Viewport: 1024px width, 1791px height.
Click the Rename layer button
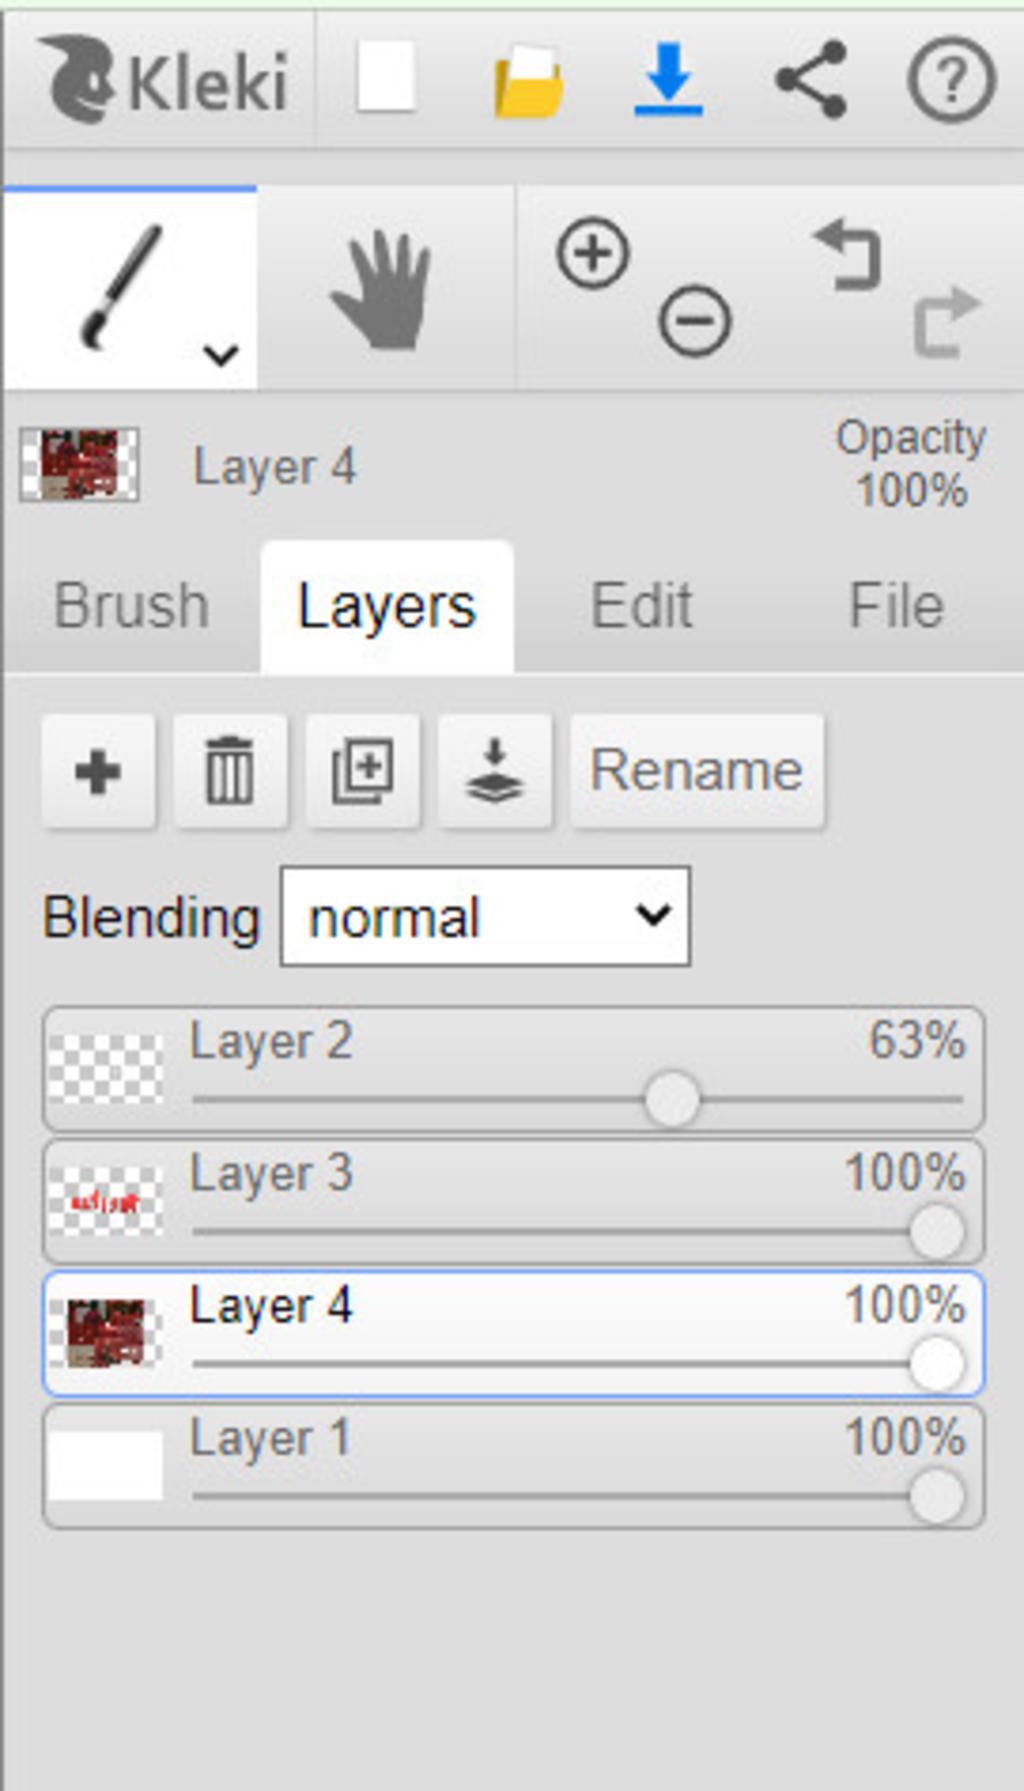(697, 771)
